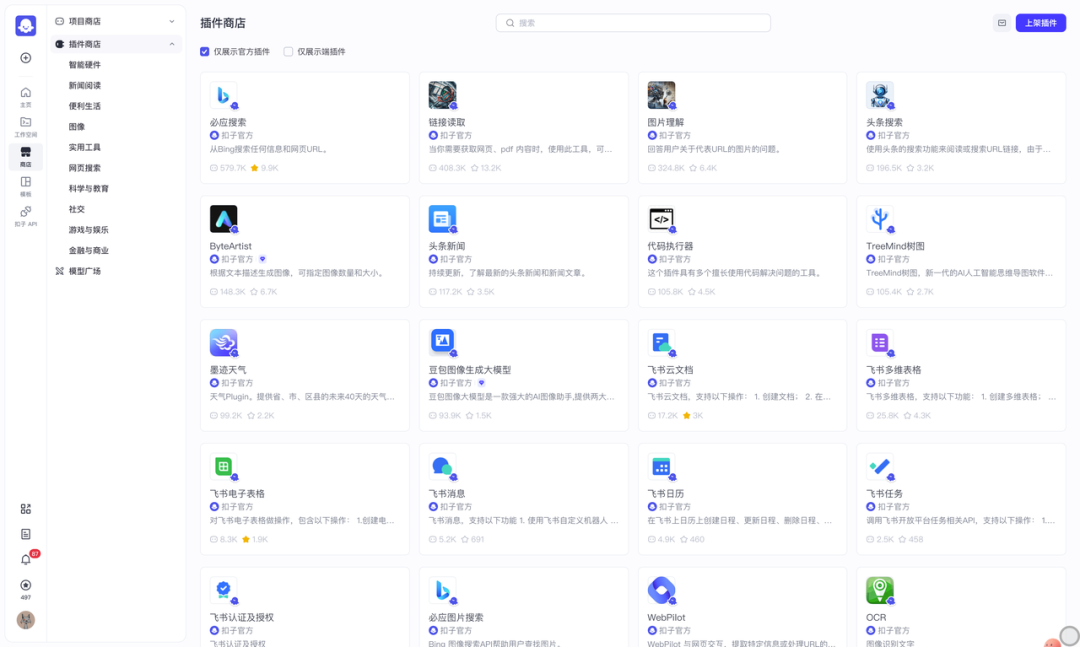
Task: Click the OCR plugin icon
Action: (x=880, y=590)
